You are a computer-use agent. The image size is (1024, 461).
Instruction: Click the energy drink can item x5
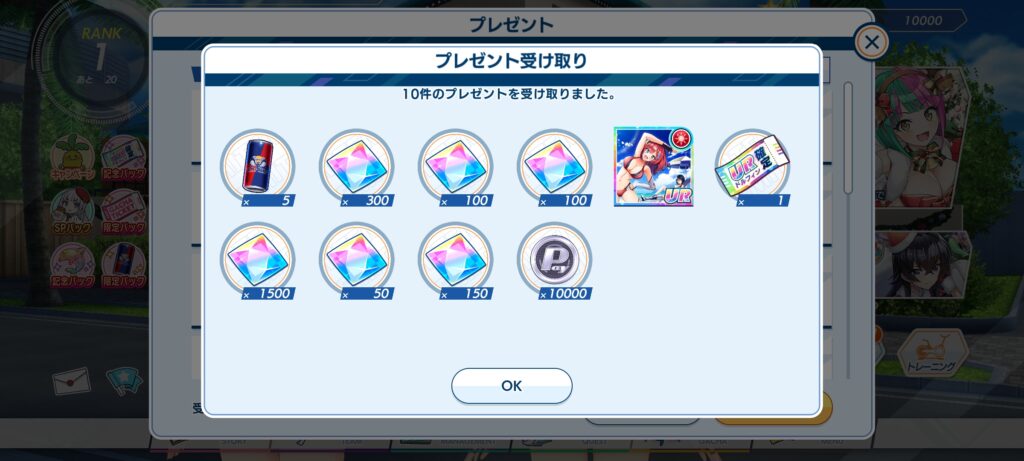point(257,167)
